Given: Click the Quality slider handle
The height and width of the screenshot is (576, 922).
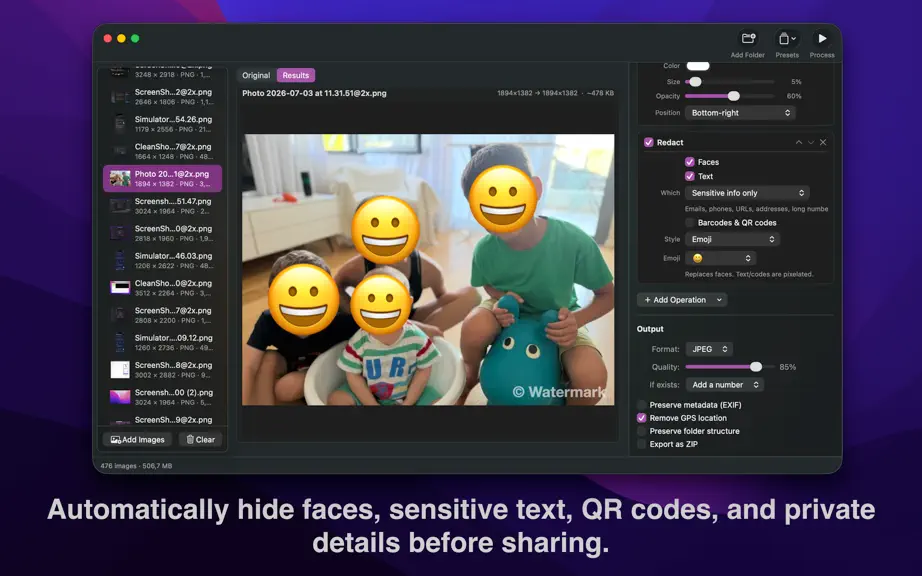Looking at the screenshot, I should [756, 367].
